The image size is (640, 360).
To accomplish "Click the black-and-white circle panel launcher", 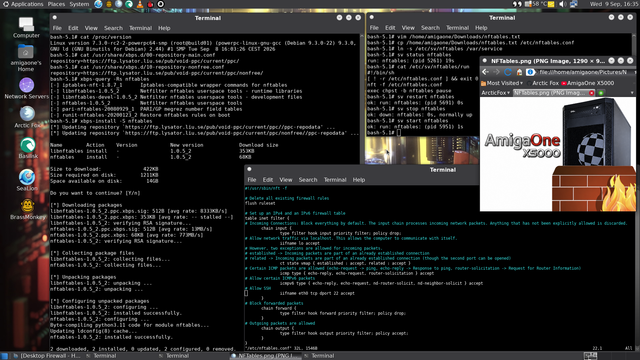I will click(x=160, y=4).
